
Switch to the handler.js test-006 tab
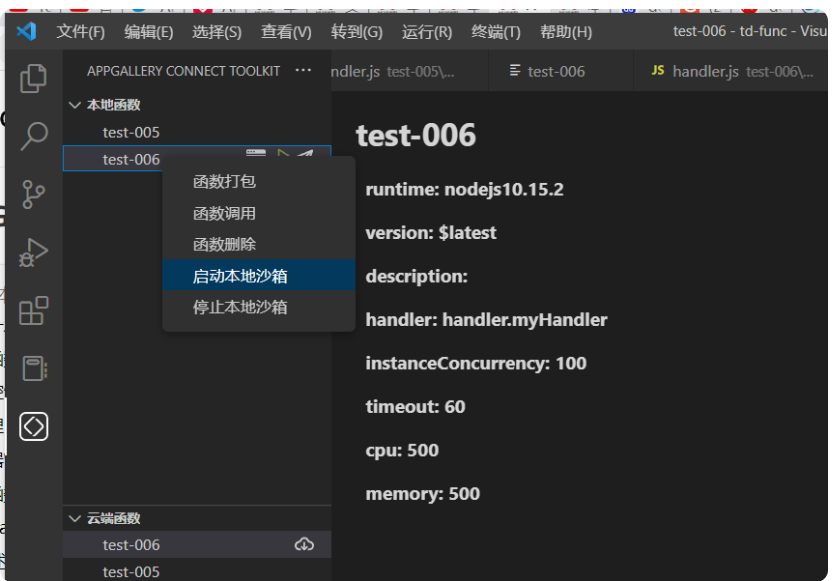[731, 71]
